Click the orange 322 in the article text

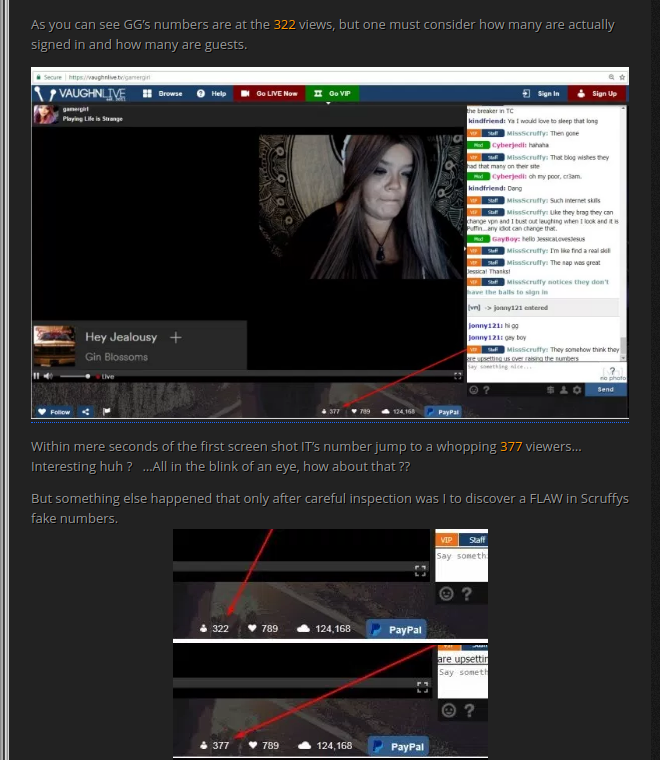(x=284, y=24)
